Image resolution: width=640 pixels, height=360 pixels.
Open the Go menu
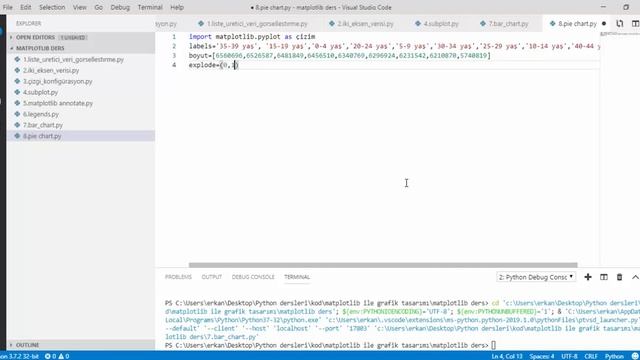(x=98, y=7)
